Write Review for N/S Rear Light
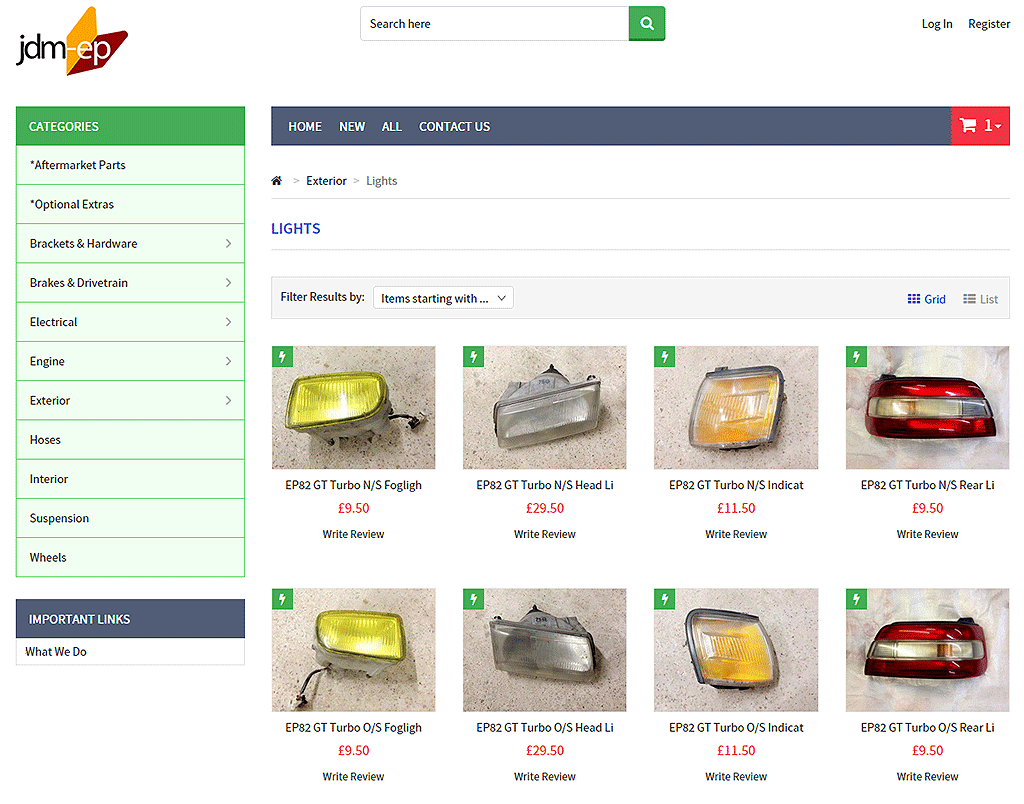Viewport: 1024px width, 804px height. (x=927, y=534)
